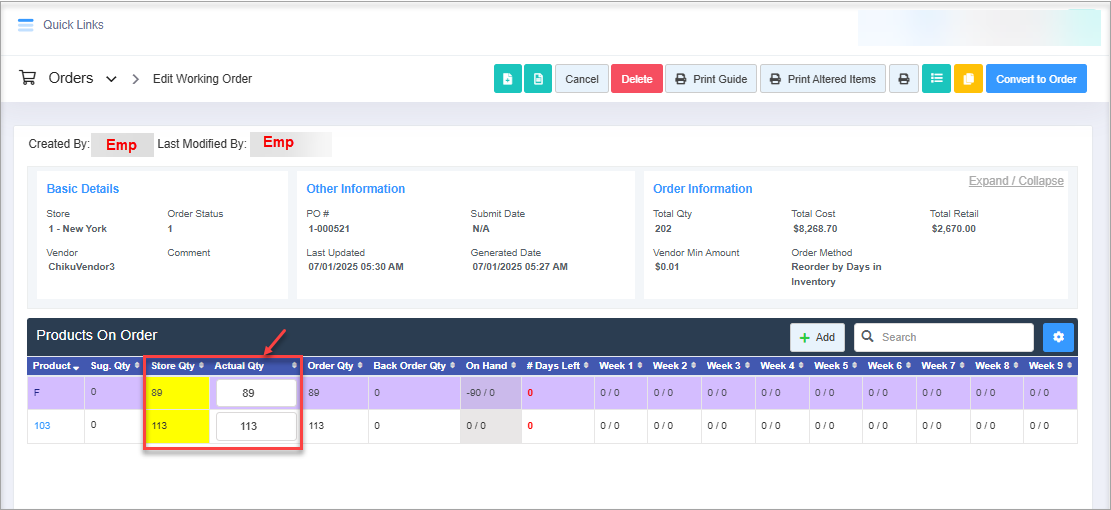
Task: Click the yellow copy icon button
Action: 968,79
